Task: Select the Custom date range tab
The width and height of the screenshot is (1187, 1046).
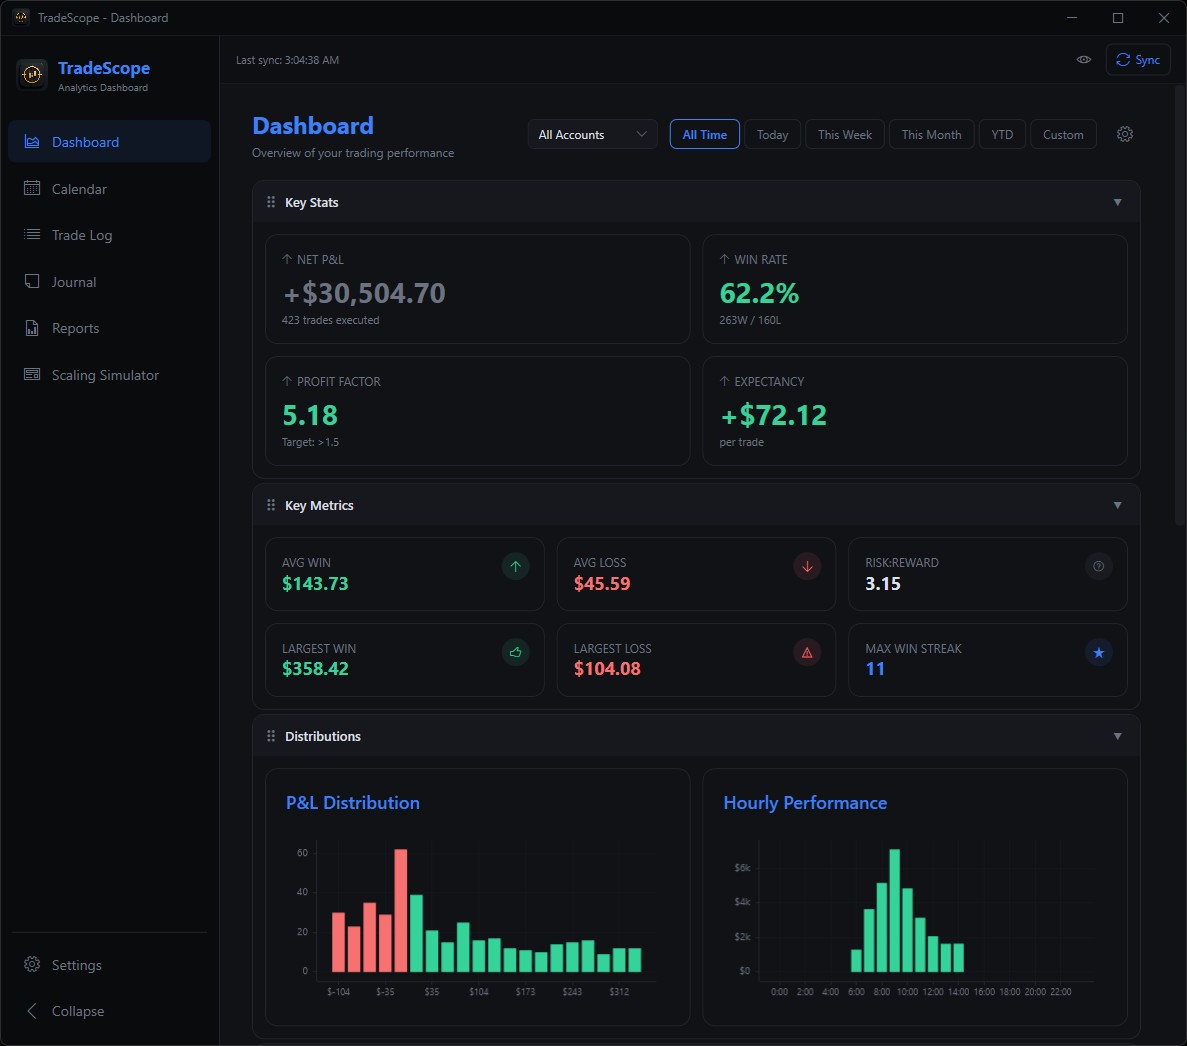Action: (x=1063, y=134)
